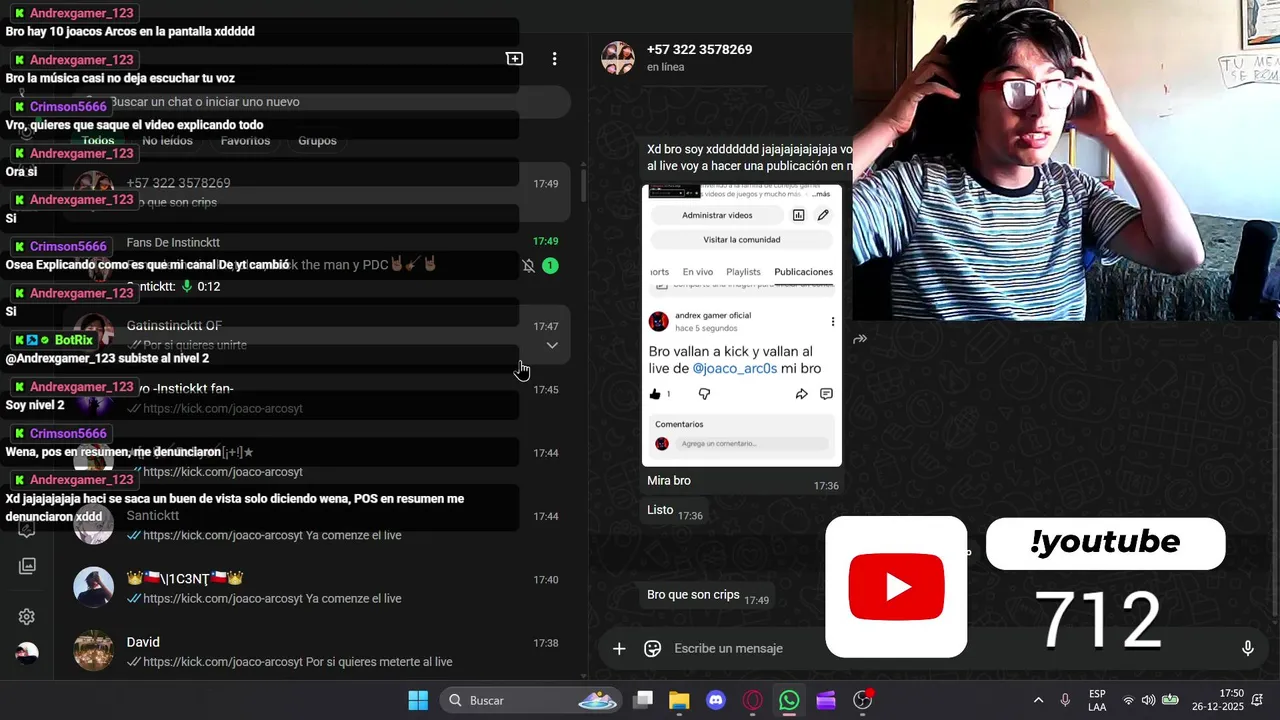
Task: Expand the chevron on Gatinstincktt OF chat
Action: coord(552,345)
